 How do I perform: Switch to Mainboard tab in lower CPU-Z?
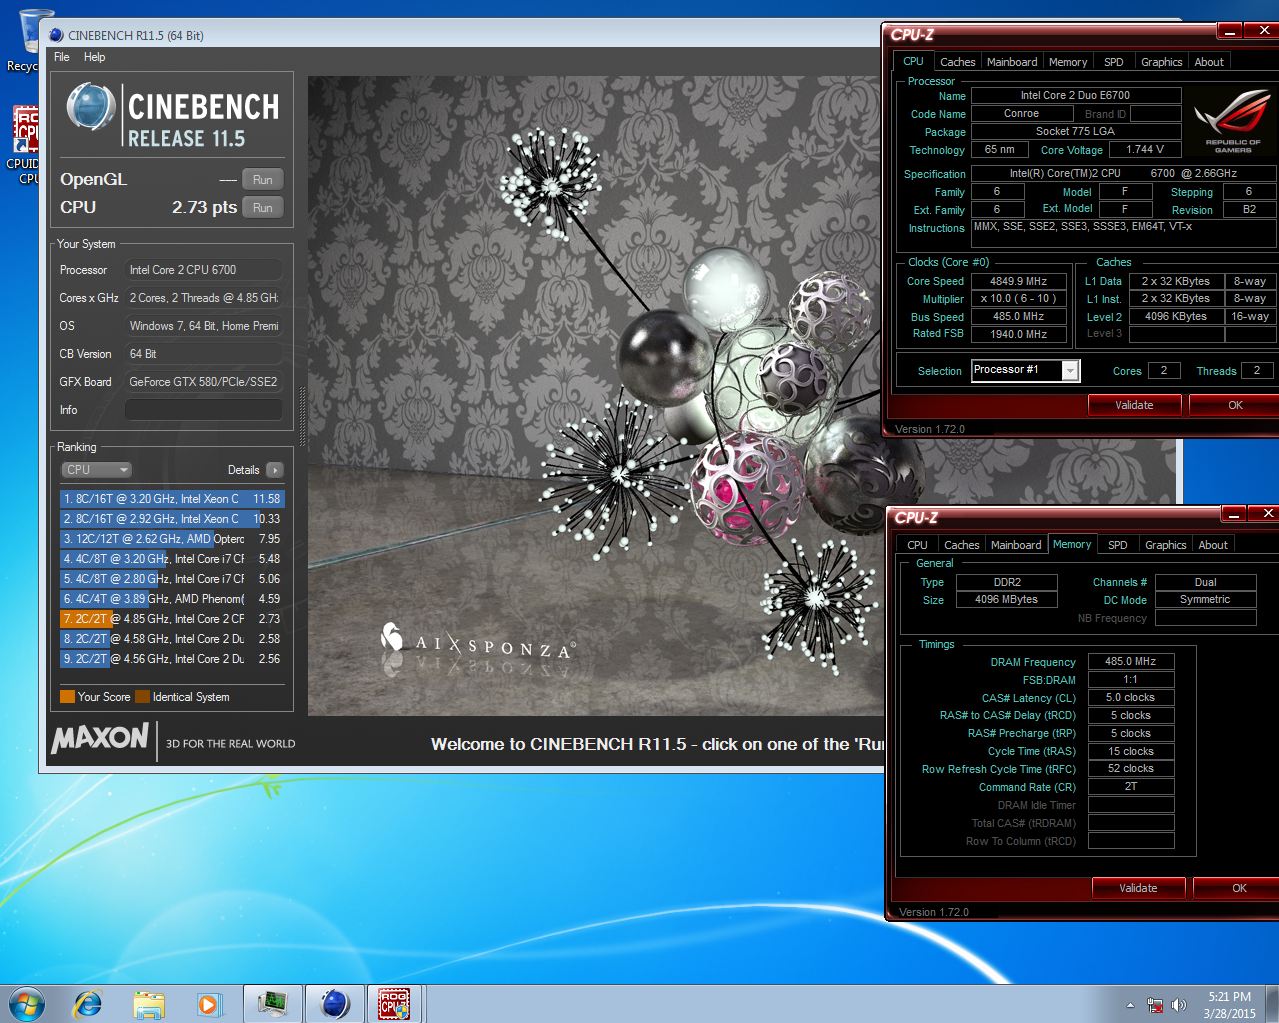tap(1016, 545)
